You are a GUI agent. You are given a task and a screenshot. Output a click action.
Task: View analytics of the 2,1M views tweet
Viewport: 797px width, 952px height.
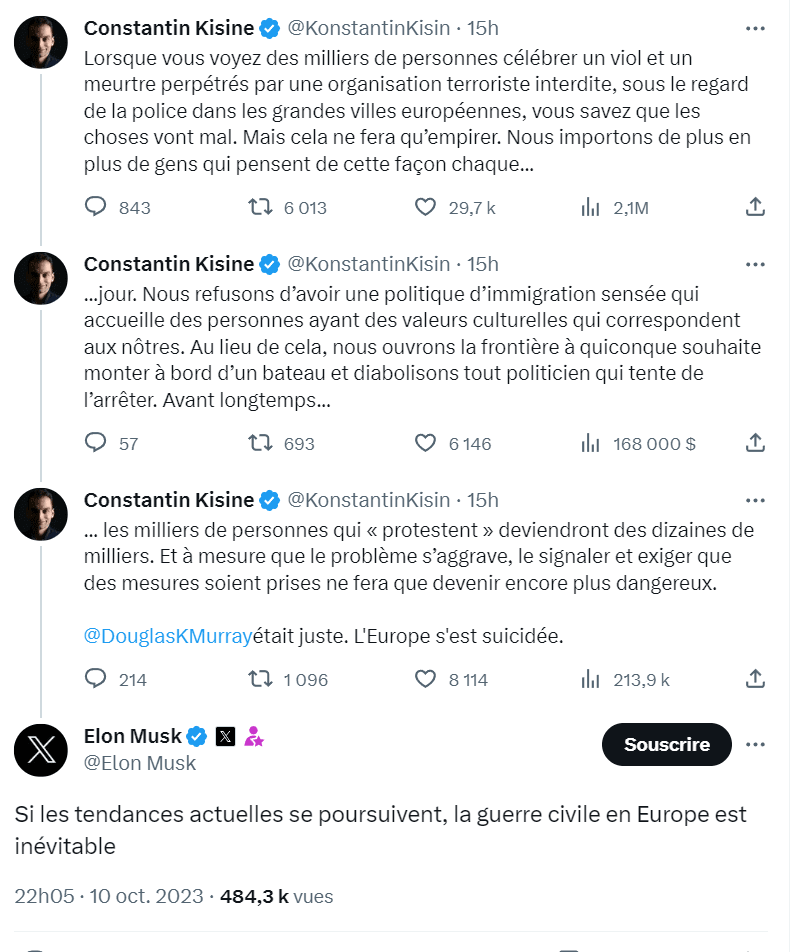coord(590,207)
